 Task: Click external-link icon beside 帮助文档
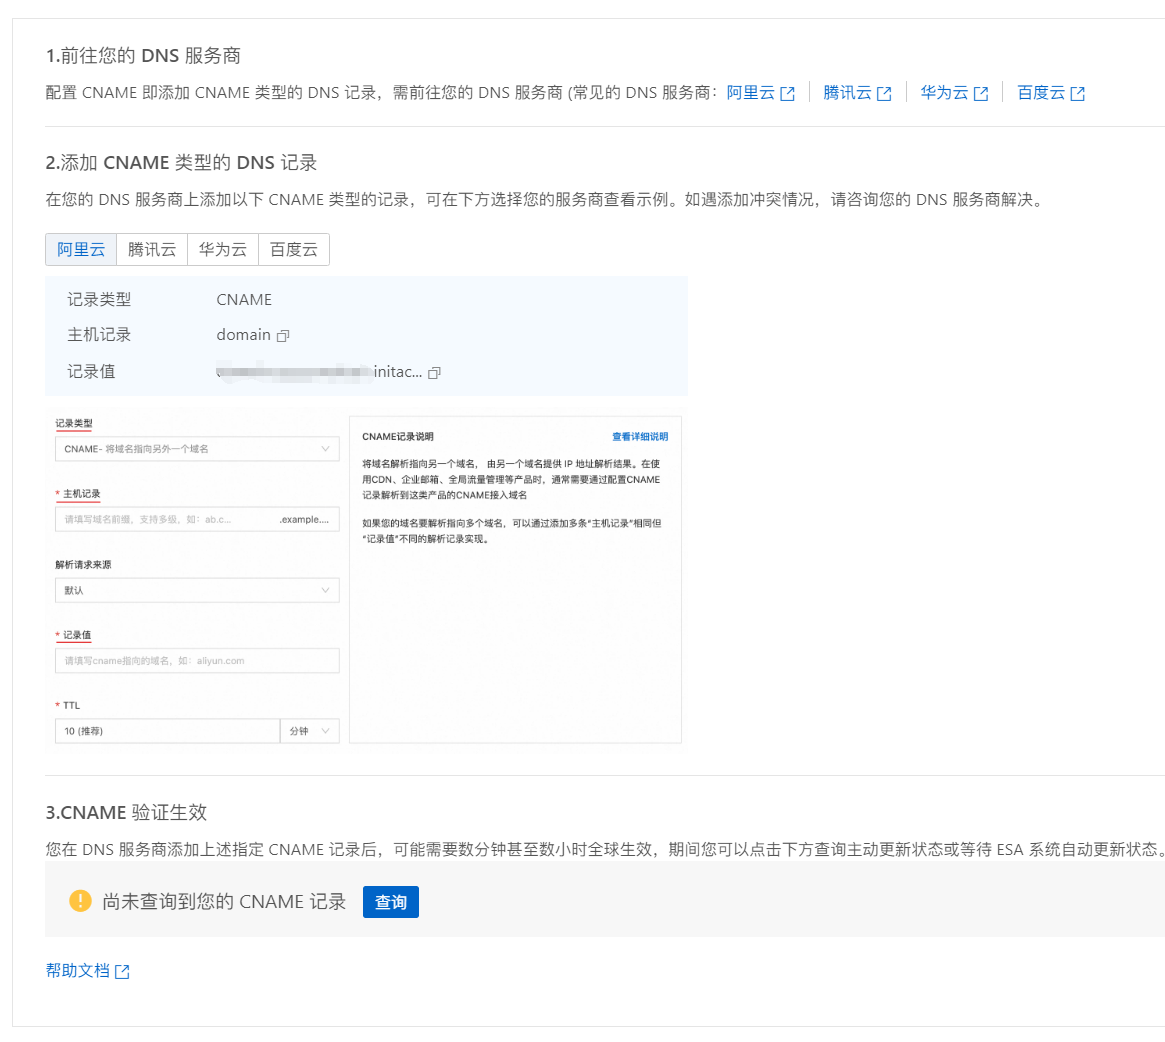(122, 972)
